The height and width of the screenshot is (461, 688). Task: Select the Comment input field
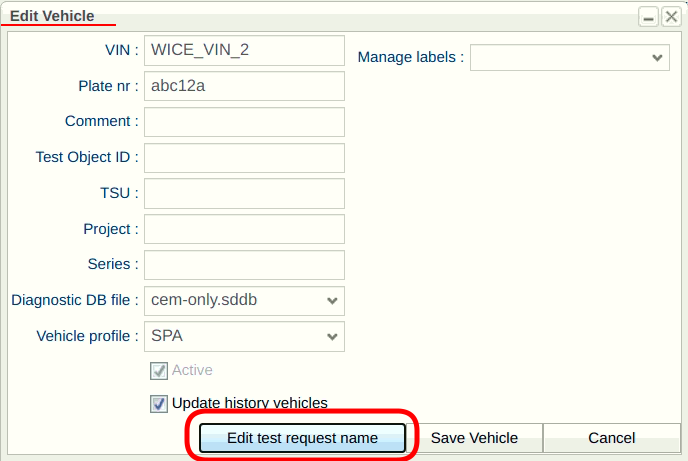point(244,122)
